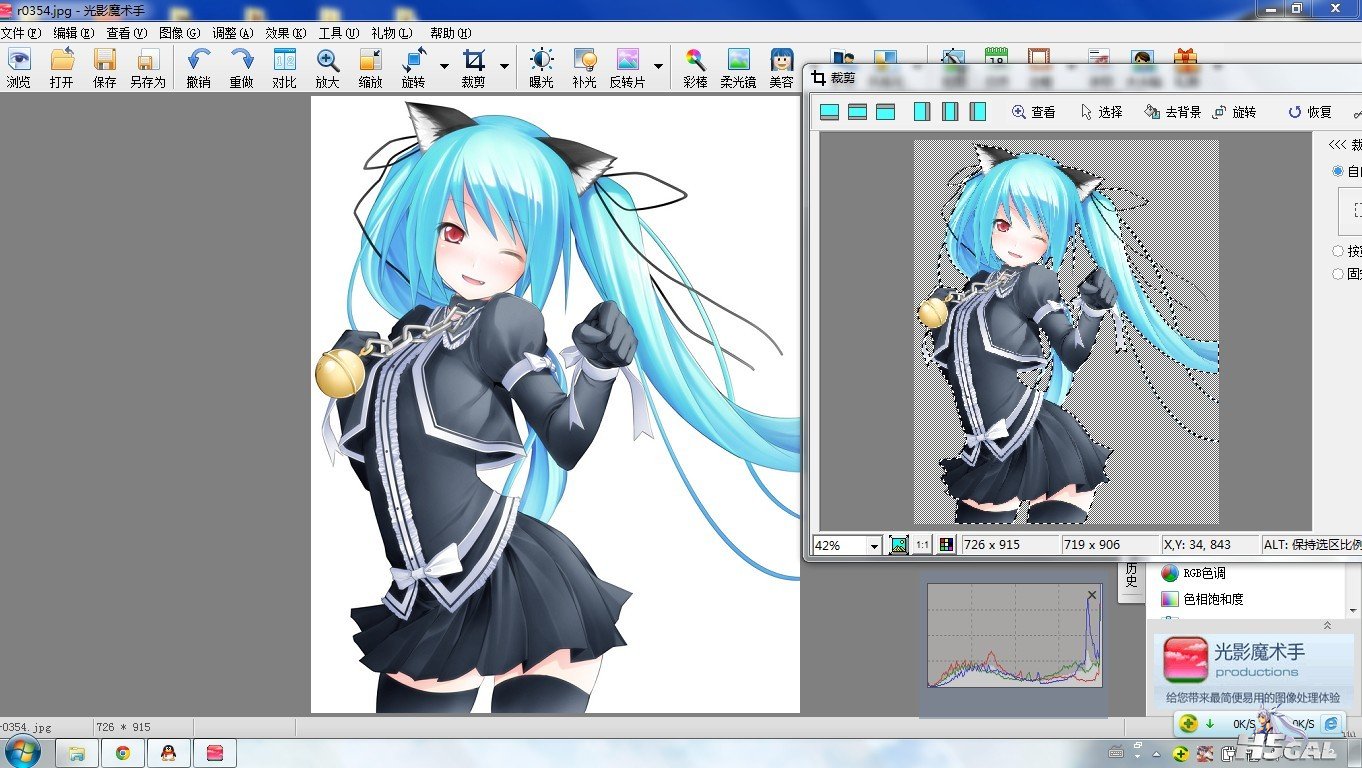The height and width of the screenshot is (768, 1362).
Task: Apply the 反转片 reversal film effect
Action: 627,69
